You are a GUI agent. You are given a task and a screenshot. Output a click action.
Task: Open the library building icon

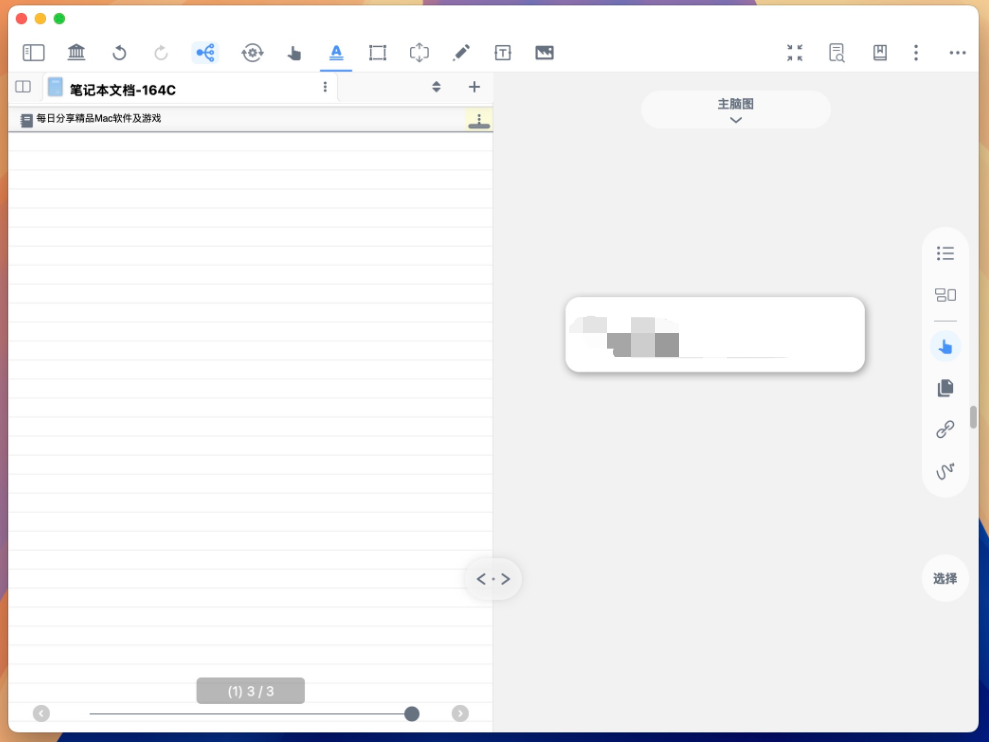pyautogui.click(x=76, y=53)
